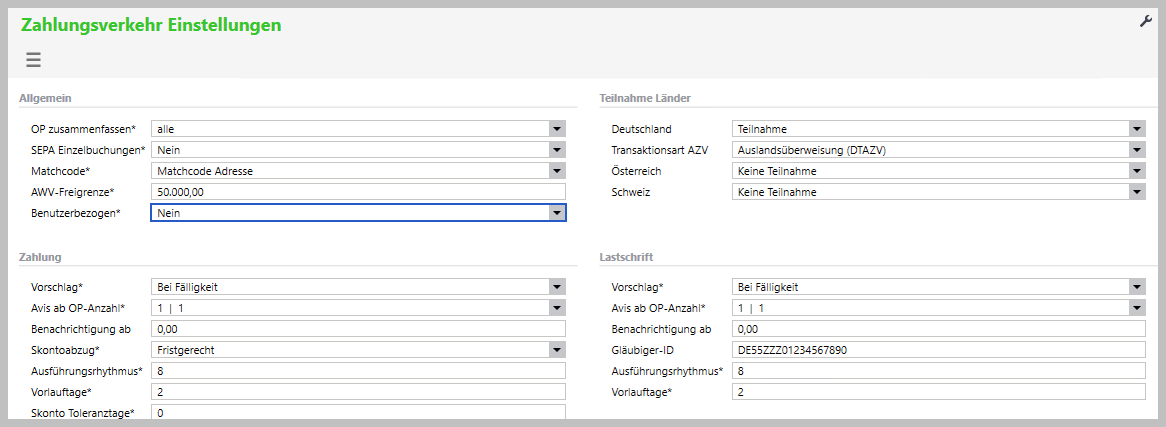Screen dimensions: 1166x427
Task: Expand the Österreich participation dropdown
Action: pos(1137,171)
